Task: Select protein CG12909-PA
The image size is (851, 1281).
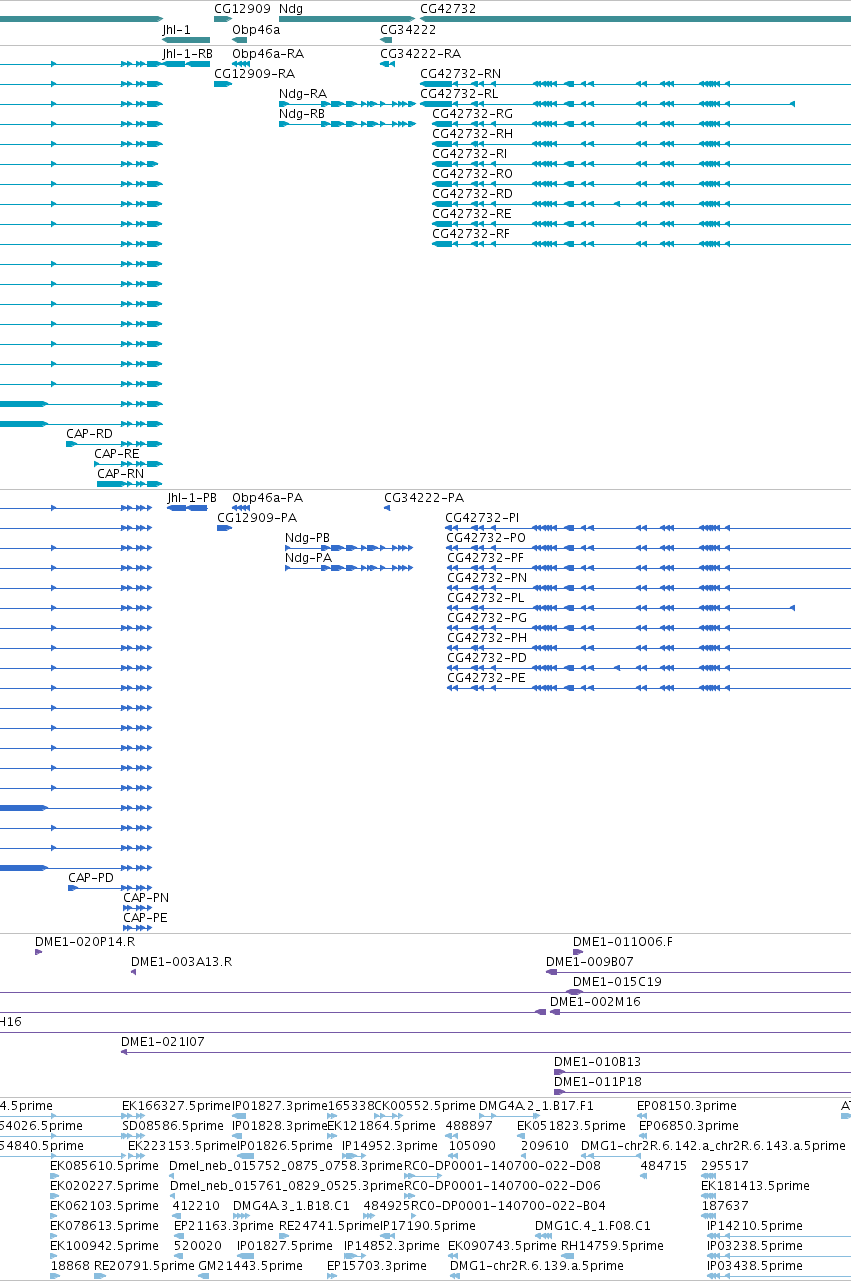Action: click(x=257, y=518)
